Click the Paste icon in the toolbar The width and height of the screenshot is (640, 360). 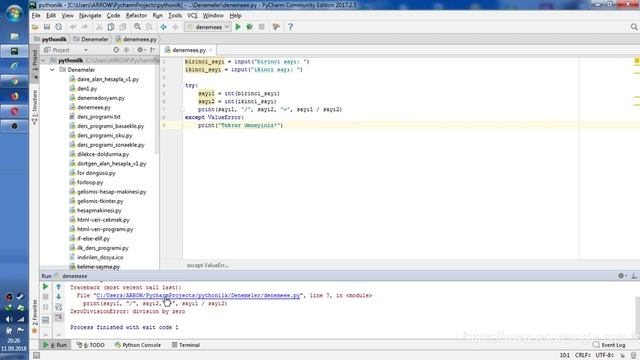coord(122,27)
